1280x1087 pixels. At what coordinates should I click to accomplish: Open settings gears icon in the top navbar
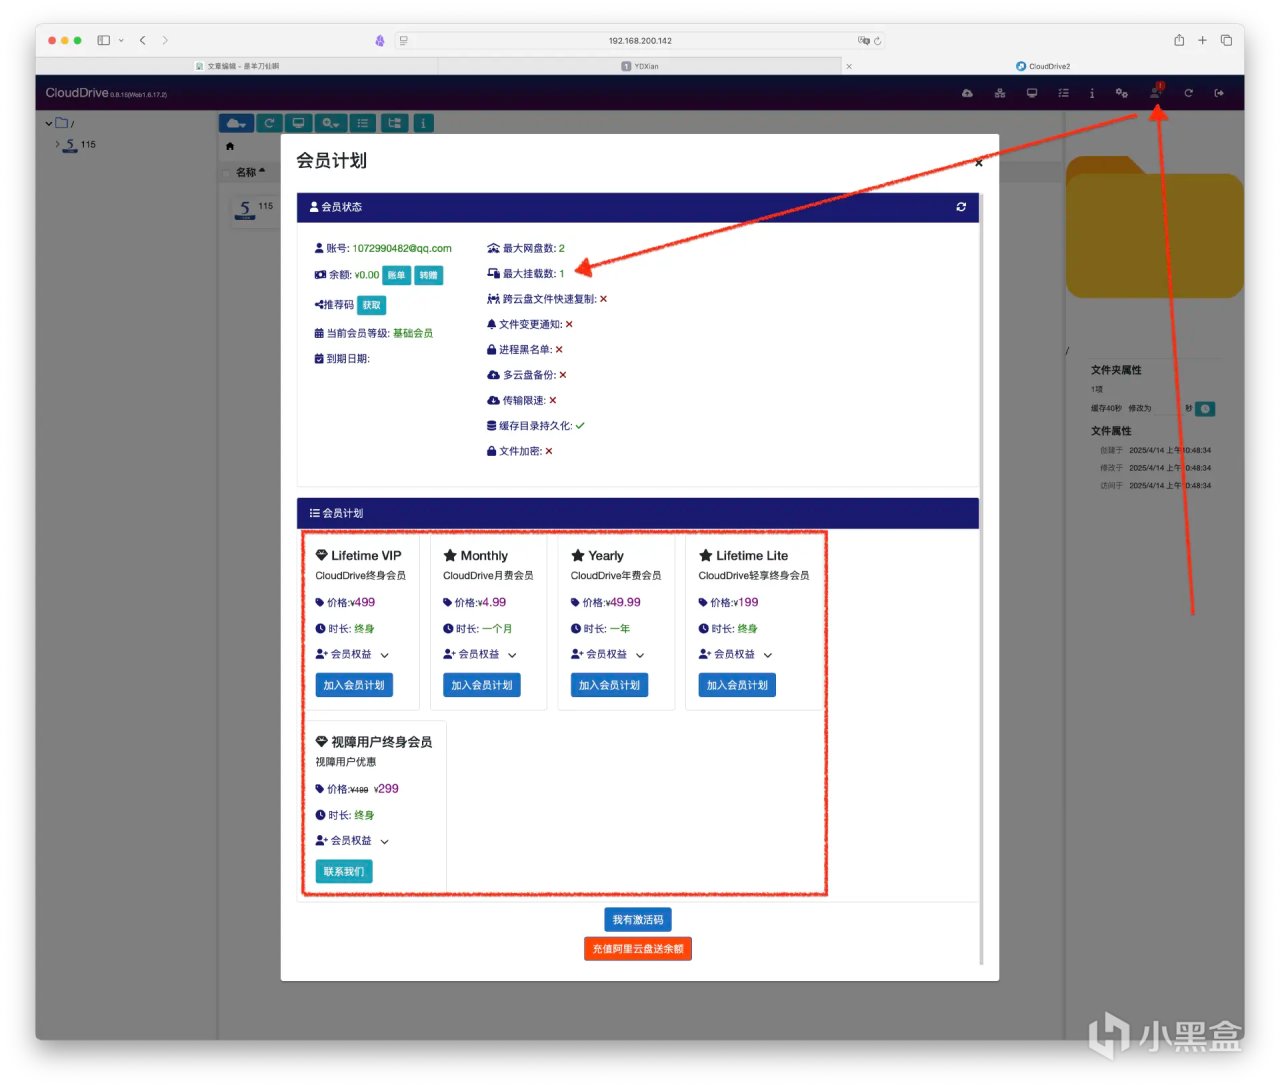click(1122, 93)
